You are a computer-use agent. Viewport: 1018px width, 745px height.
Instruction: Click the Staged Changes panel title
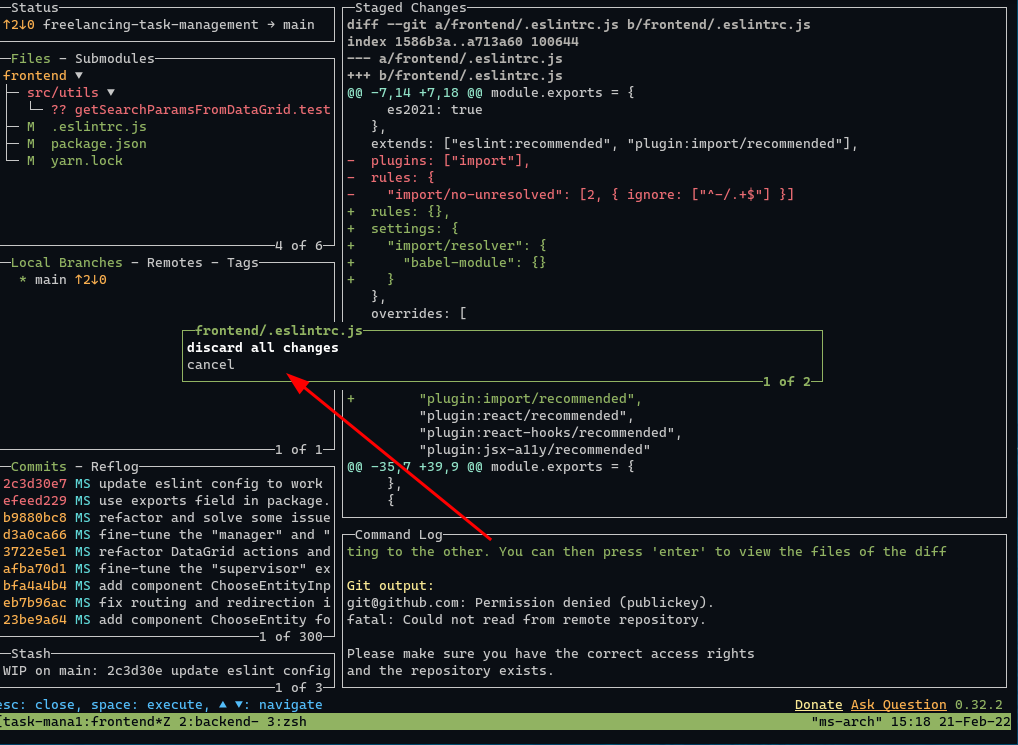[x=410, y=8]
